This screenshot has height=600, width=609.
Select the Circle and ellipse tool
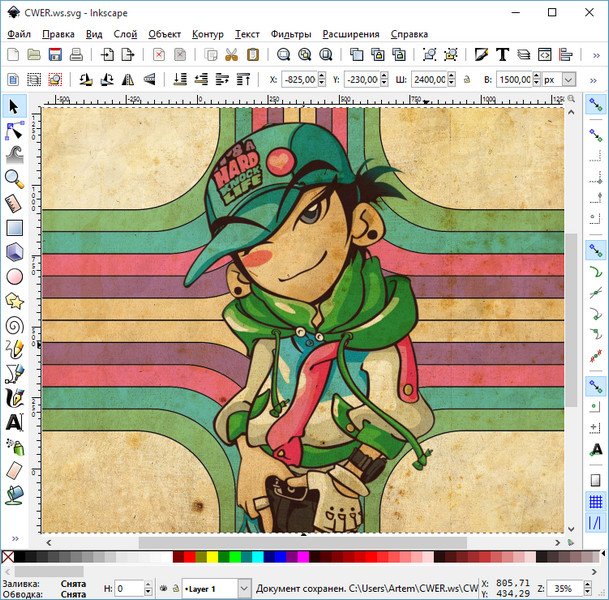pos(14,276)
